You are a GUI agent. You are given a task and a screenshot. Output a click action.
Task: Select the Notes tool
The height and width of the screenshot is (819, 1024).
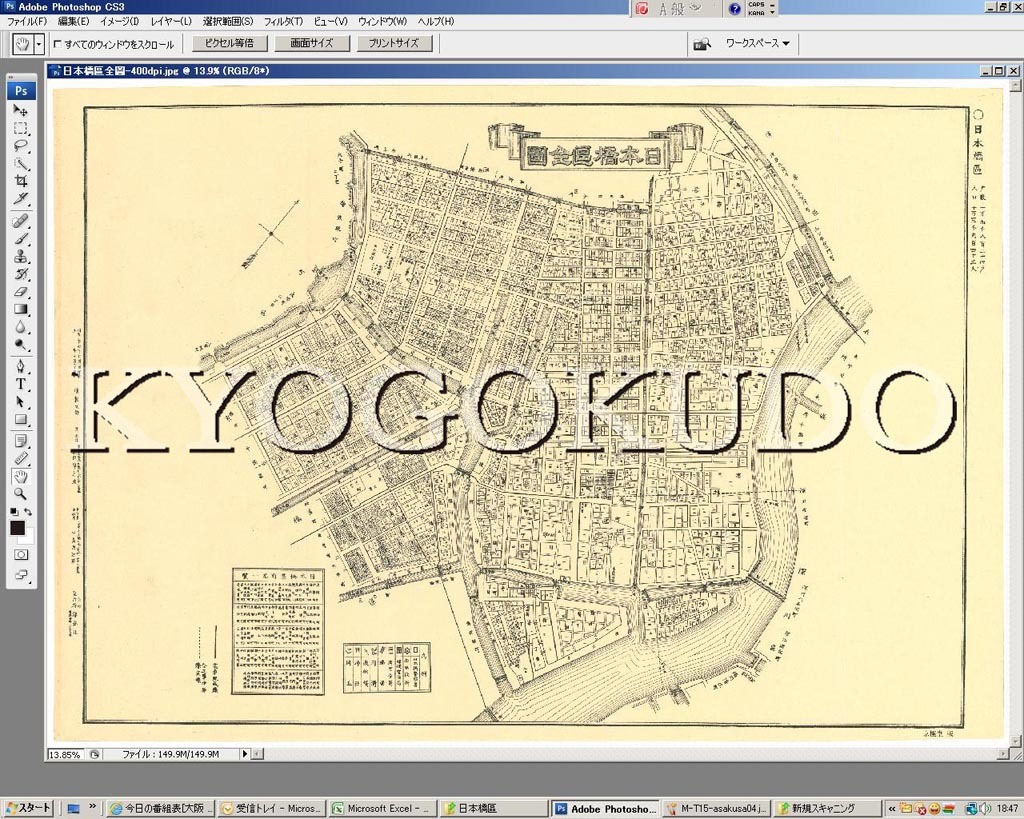pos(21,441)
